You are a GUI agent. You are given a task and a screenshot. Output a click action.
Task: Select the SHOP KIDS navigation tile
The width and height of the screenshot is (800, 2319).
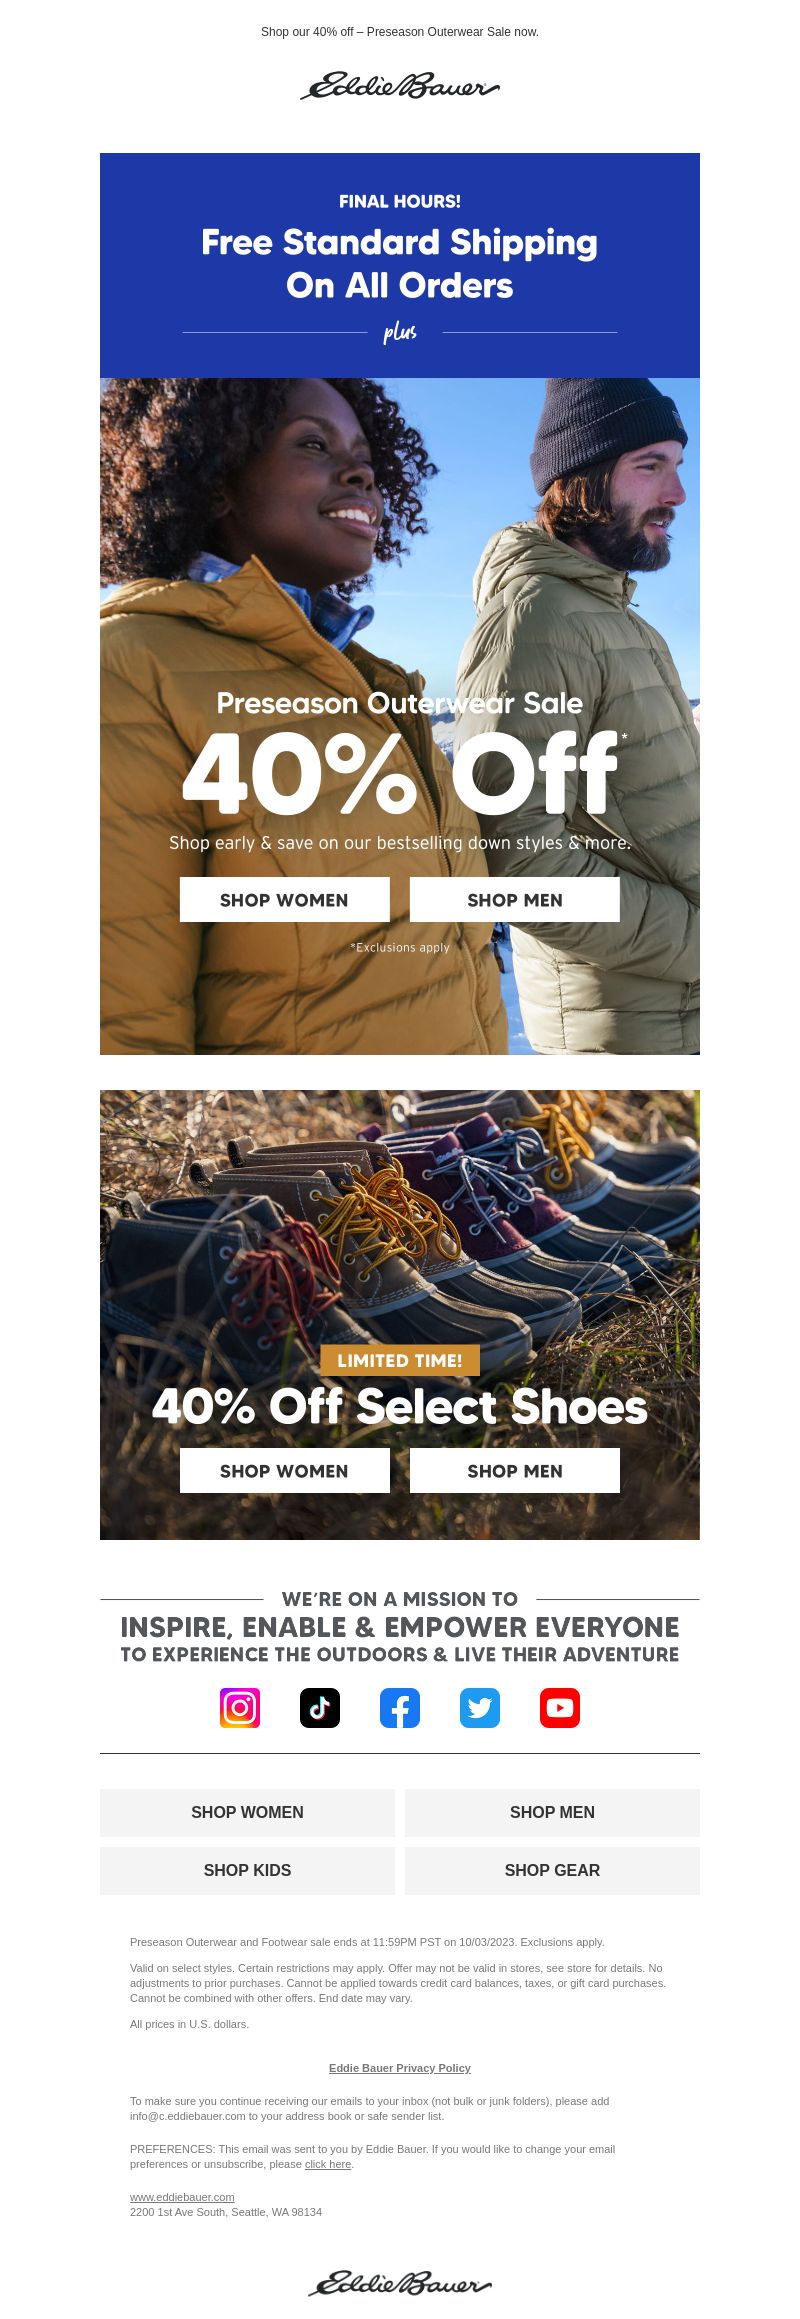click(x=247, y=1871)
